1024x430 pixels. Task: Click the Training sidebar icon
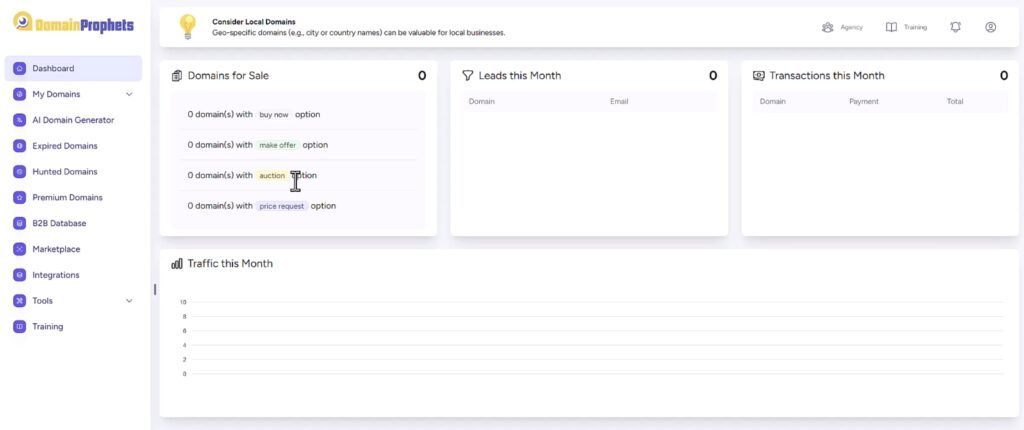20,326
